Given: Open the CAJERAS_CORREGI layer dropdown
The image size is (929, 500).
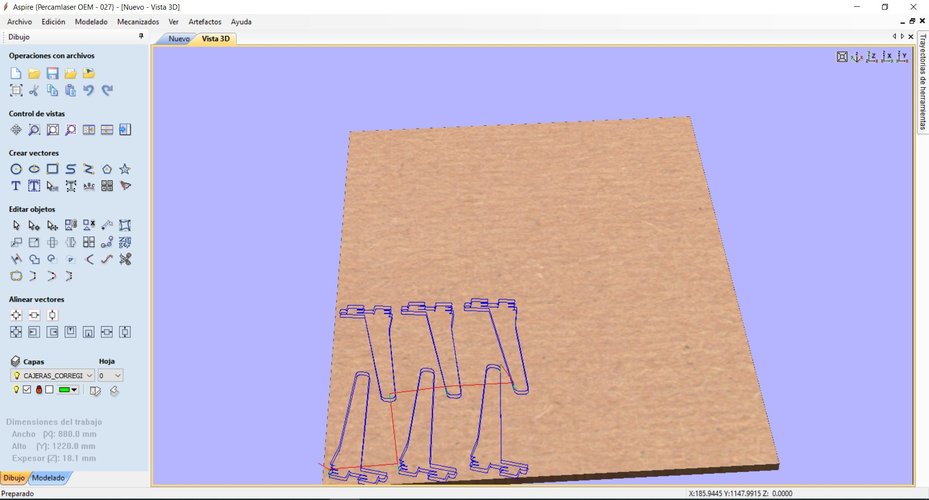Looking at the screenshot, I should (52, 376).
